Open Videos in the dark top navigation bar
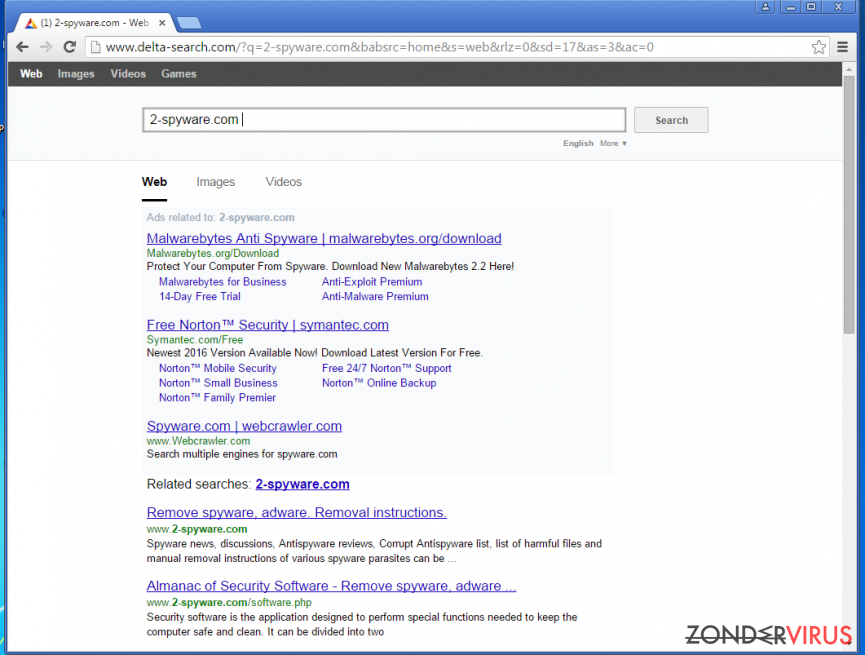The image size is (865, 655). click(128, 73)
